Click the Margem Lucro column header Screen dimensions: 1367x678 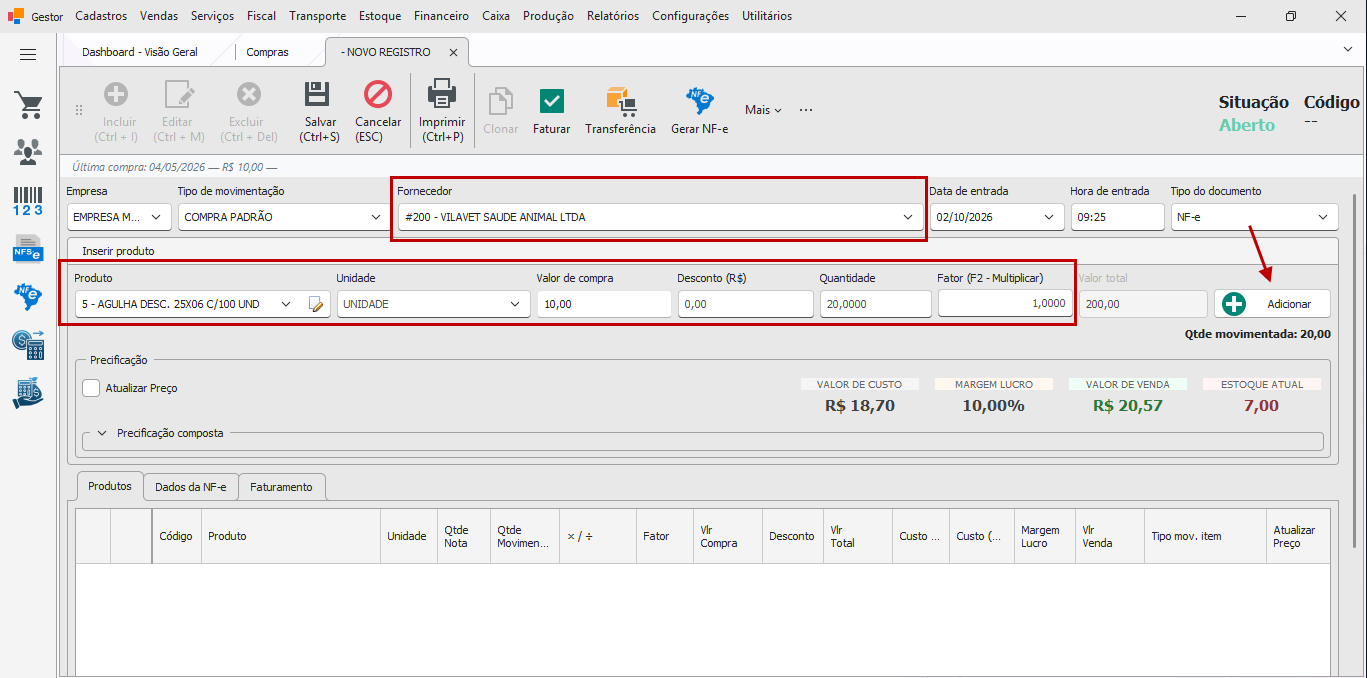click(x=1044, y=536)
